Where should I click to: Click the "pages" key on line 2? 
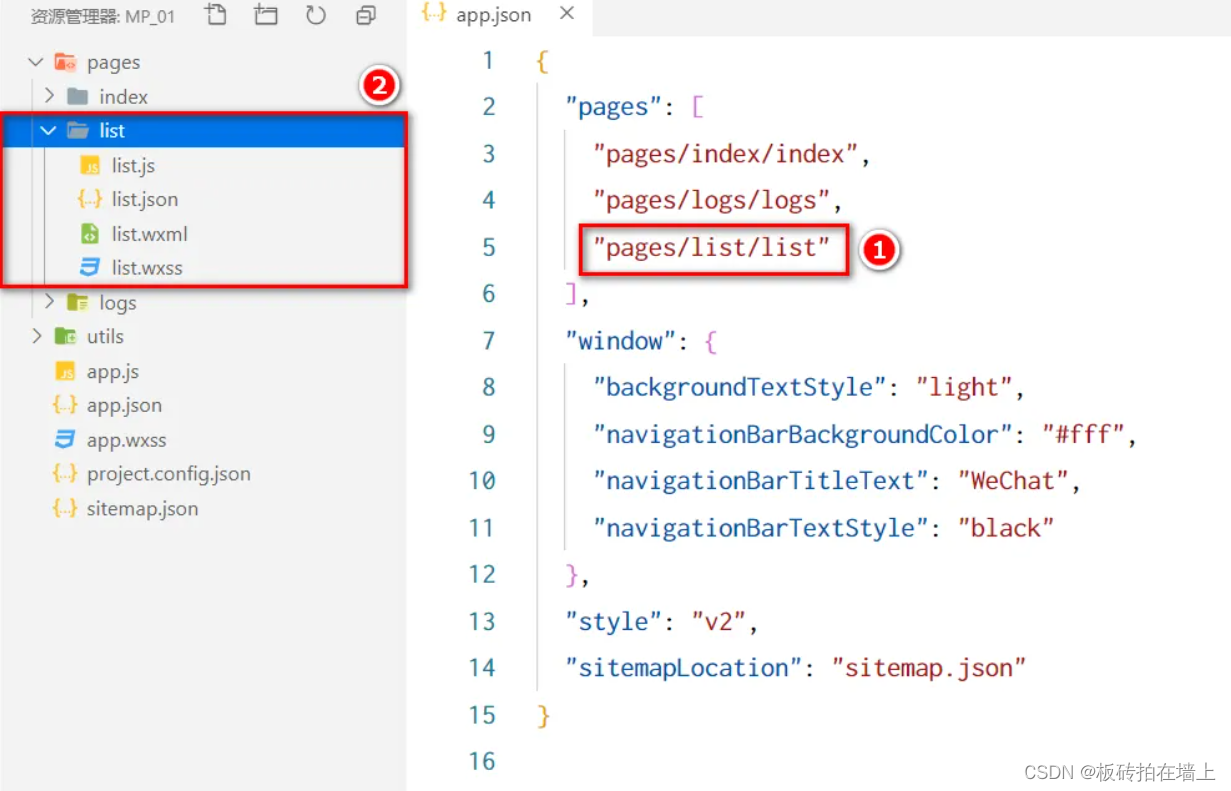(x=614, y=107)
